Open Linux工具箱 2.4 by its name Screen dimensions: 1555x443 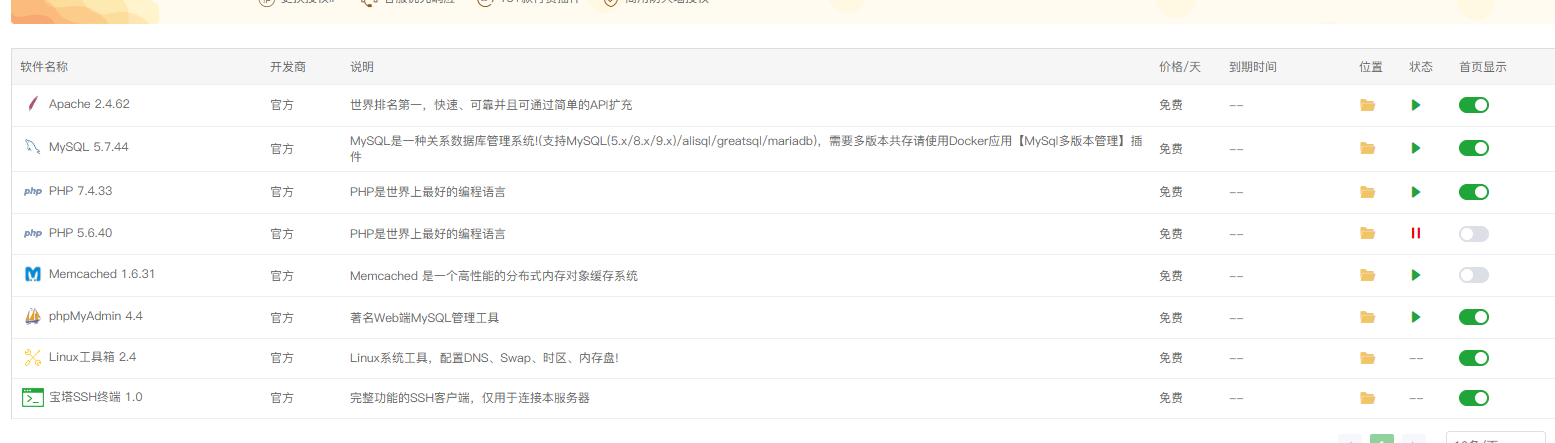[93, 357]
